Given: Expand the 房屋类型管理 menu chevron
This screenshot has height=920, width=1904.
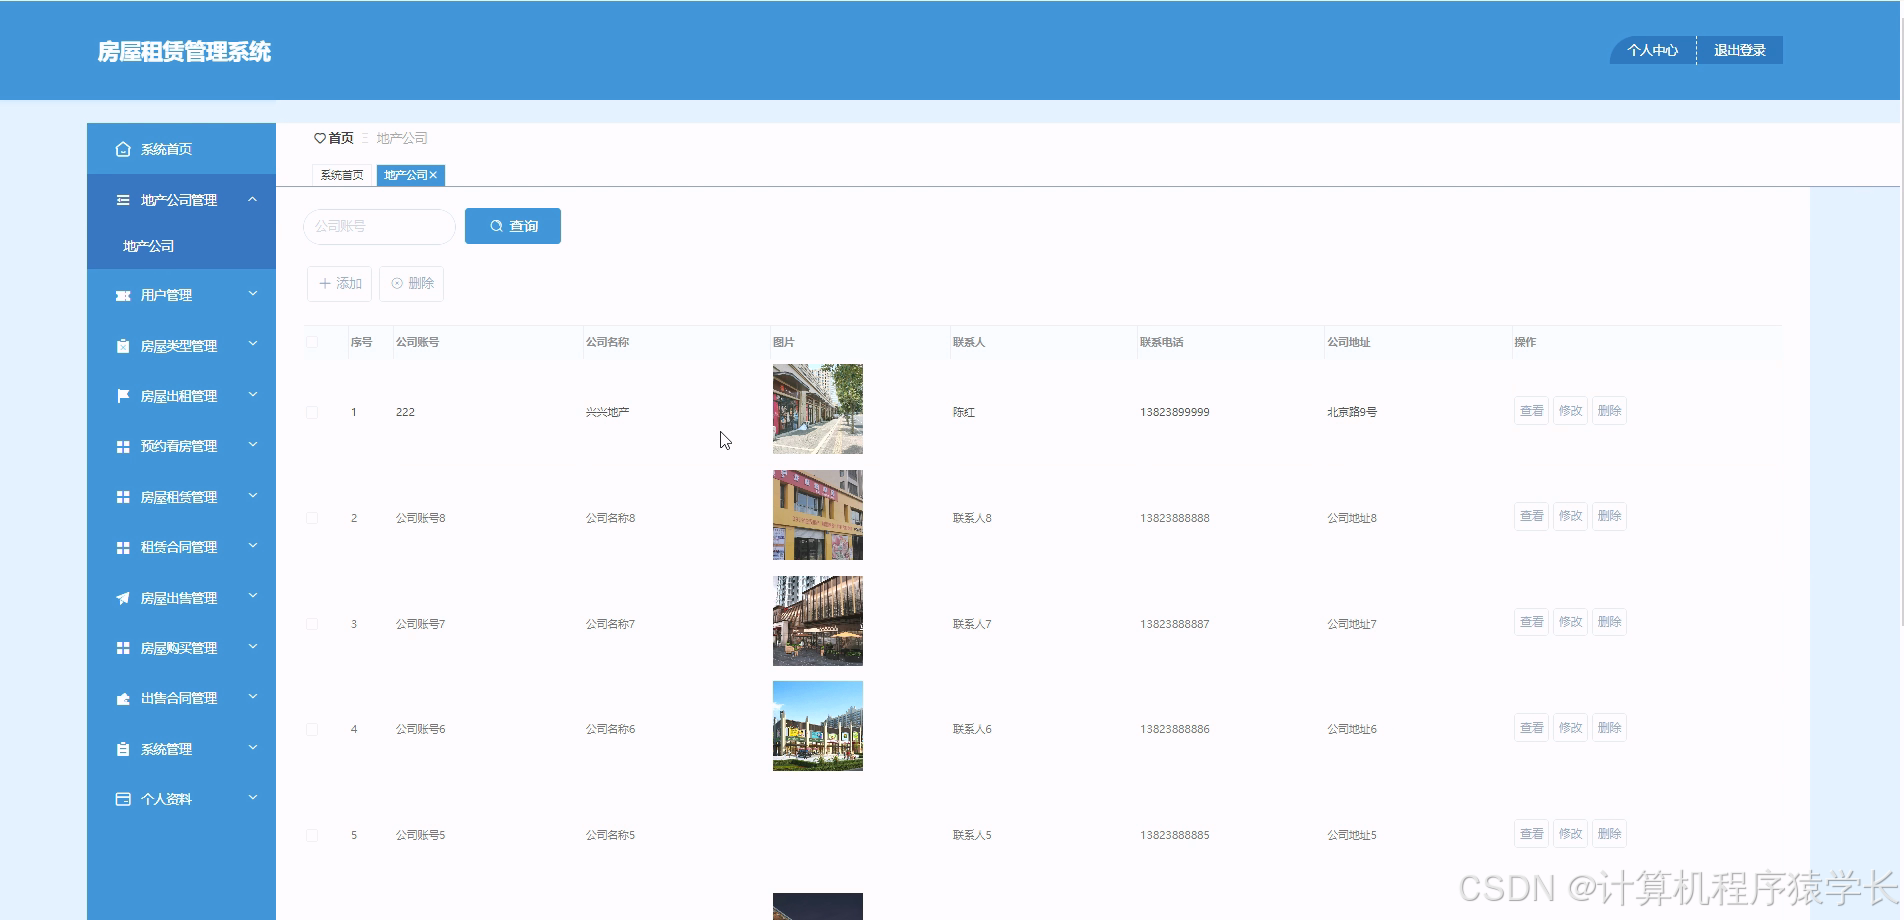Looking at the screenshot, I should click(x=253, y=345).
